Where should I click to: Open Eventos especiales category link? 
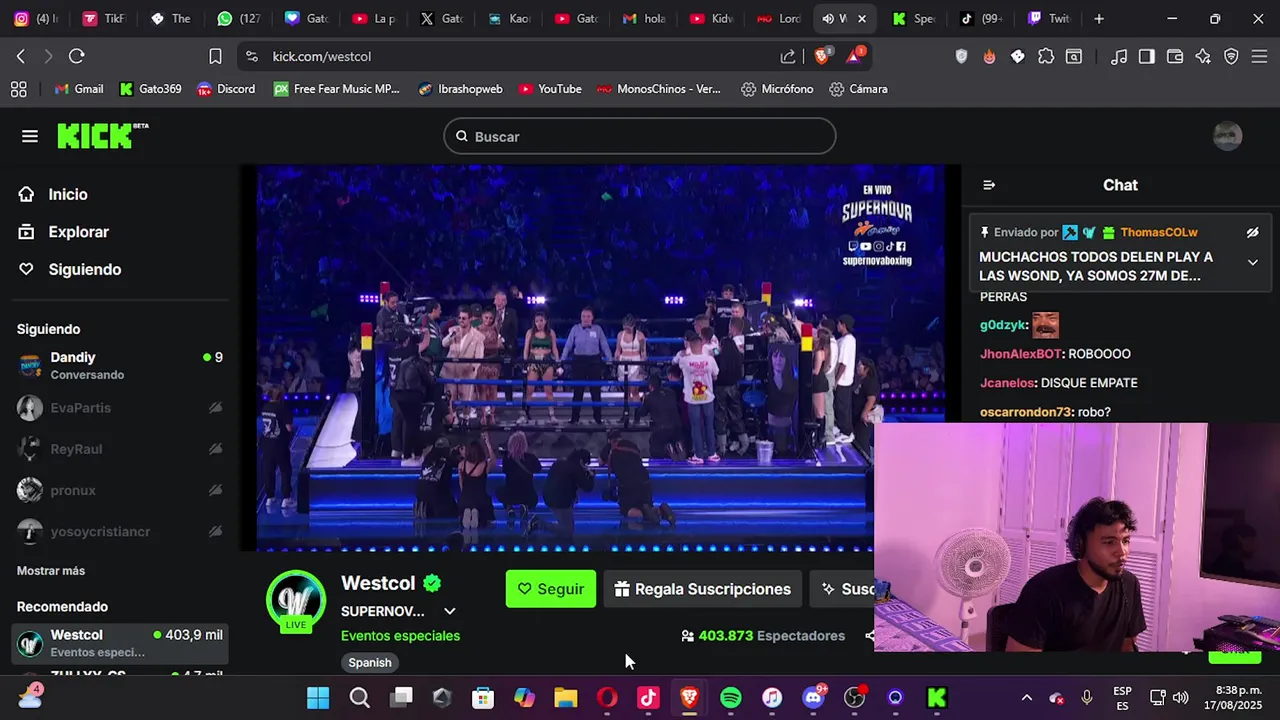click(400, 636)
